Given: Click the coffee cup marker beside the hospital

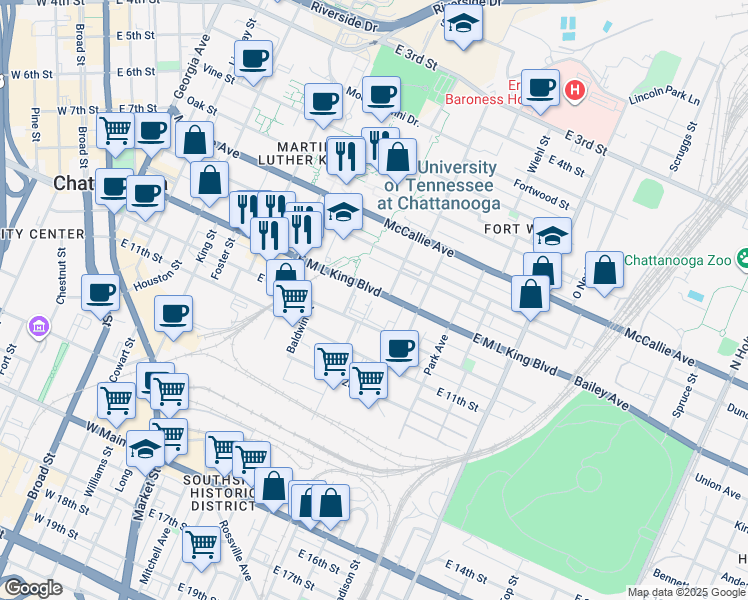Looking at the screenshot, I should (x=540, y=88).
